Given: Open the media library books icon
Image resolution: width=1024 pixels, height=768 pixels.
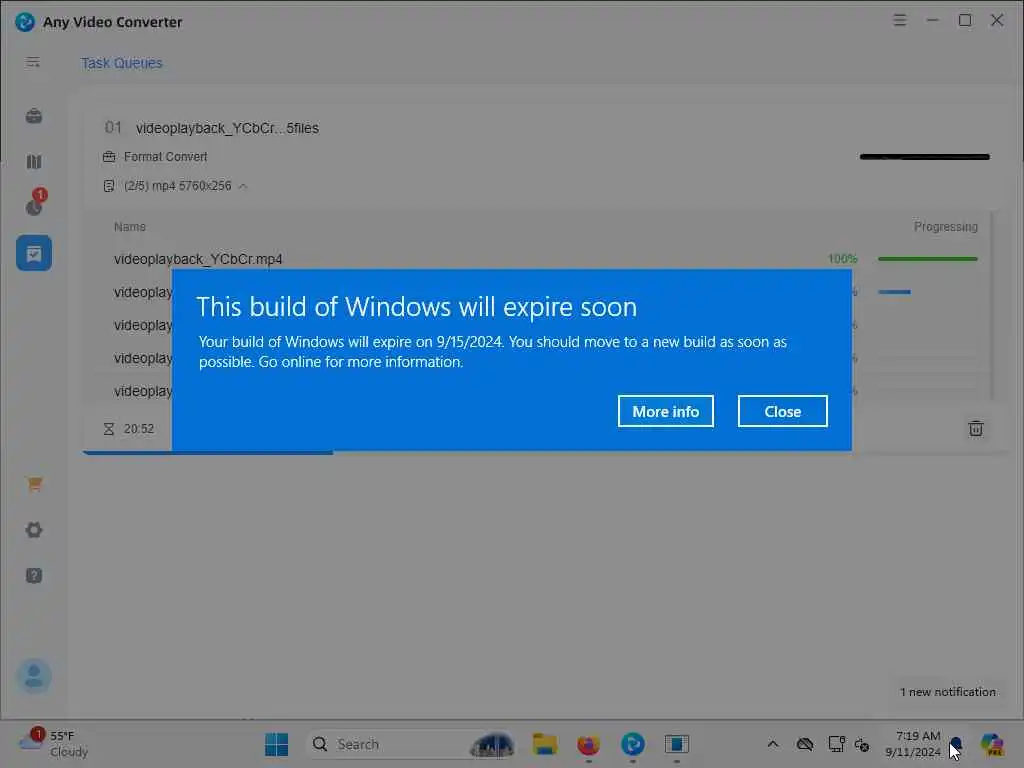Looking at the screenshot, I should pos(34,161).
